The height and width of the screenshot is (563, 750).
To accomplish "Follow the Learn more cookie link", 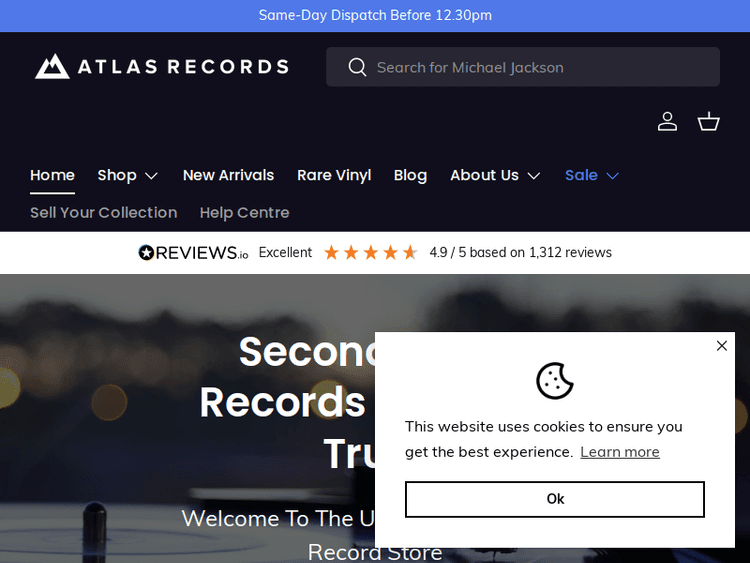I will point(620,452).
